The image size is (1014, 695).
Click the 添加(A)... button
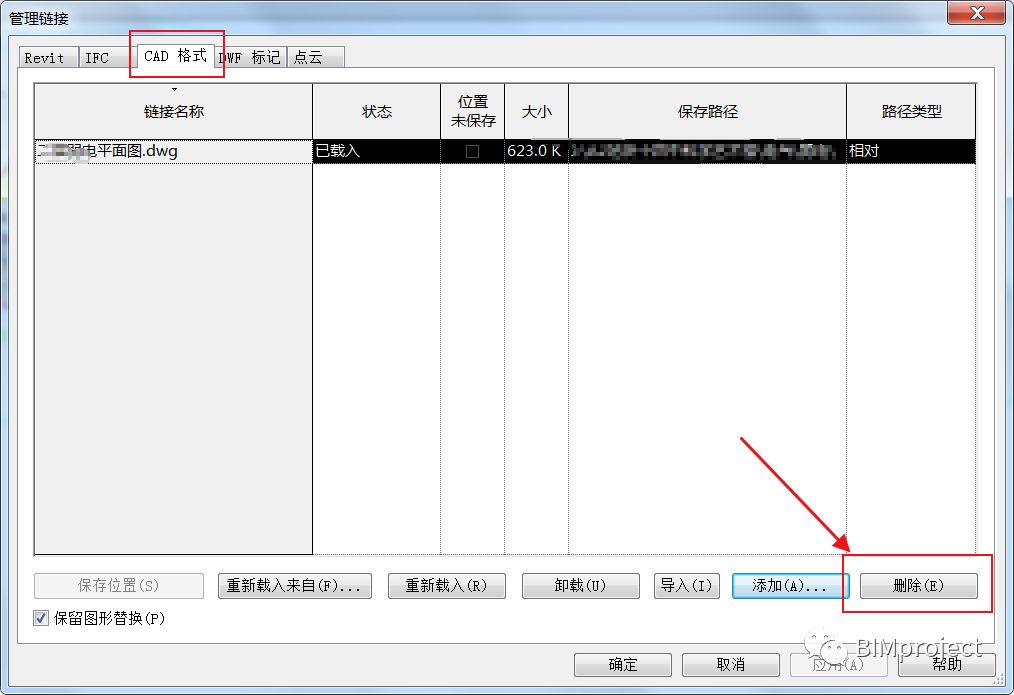(789, 586)
